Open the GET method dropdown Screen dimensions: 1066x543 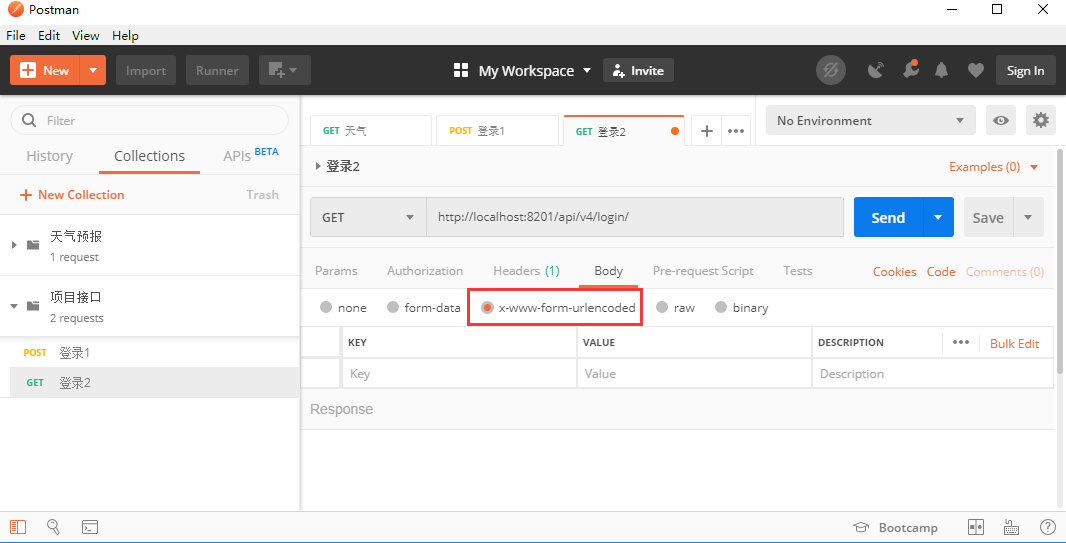(x=368, y=217)
